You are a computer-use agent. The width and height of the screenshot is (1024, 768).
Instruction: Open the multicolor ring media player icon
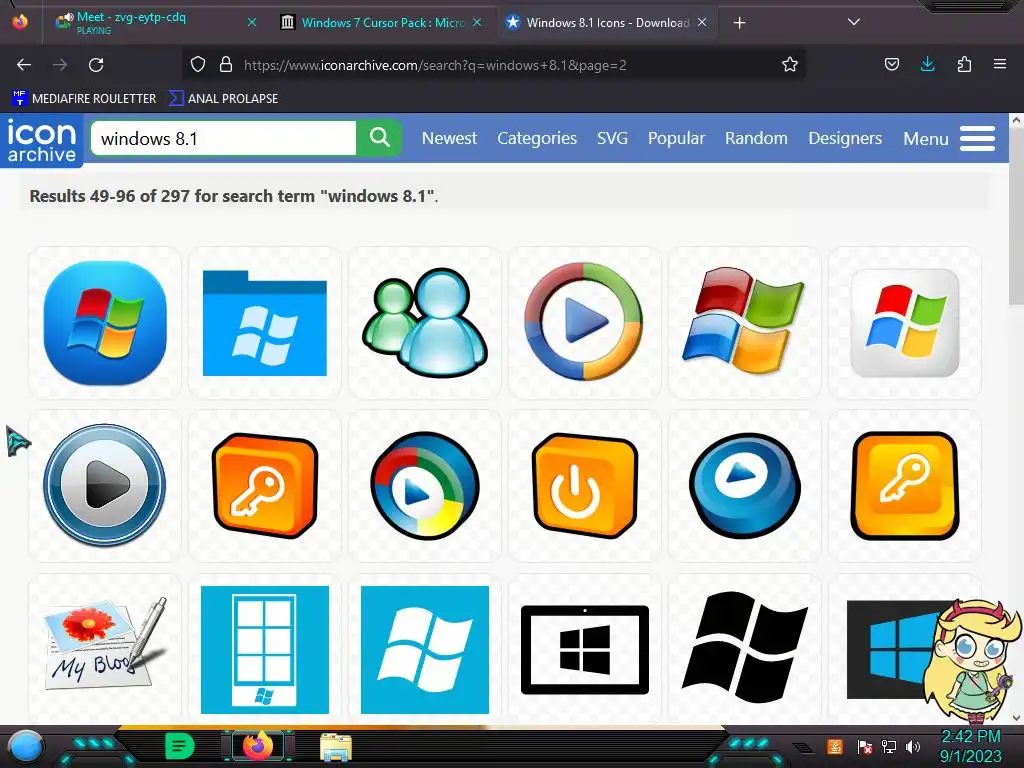584,323
